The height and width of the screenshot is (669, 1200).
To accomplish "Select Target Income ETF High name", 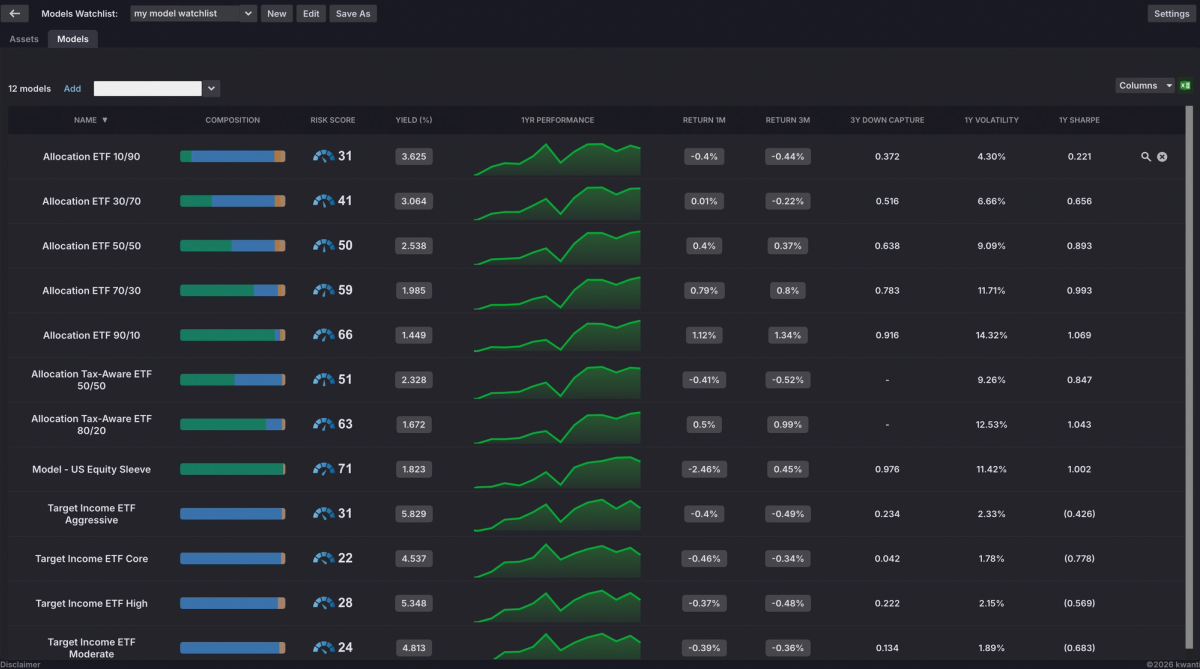I will point(92,603).
